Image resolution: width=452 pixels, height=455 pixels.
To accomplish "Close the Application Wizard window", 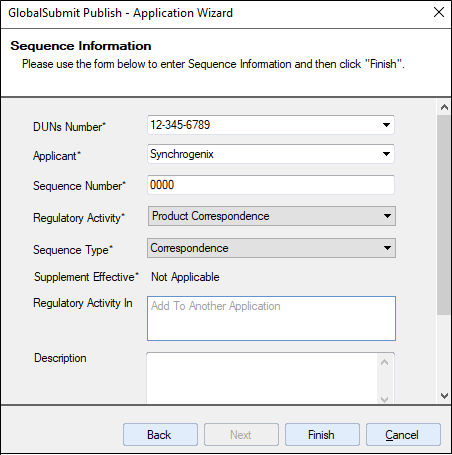I will click(439, 12).
